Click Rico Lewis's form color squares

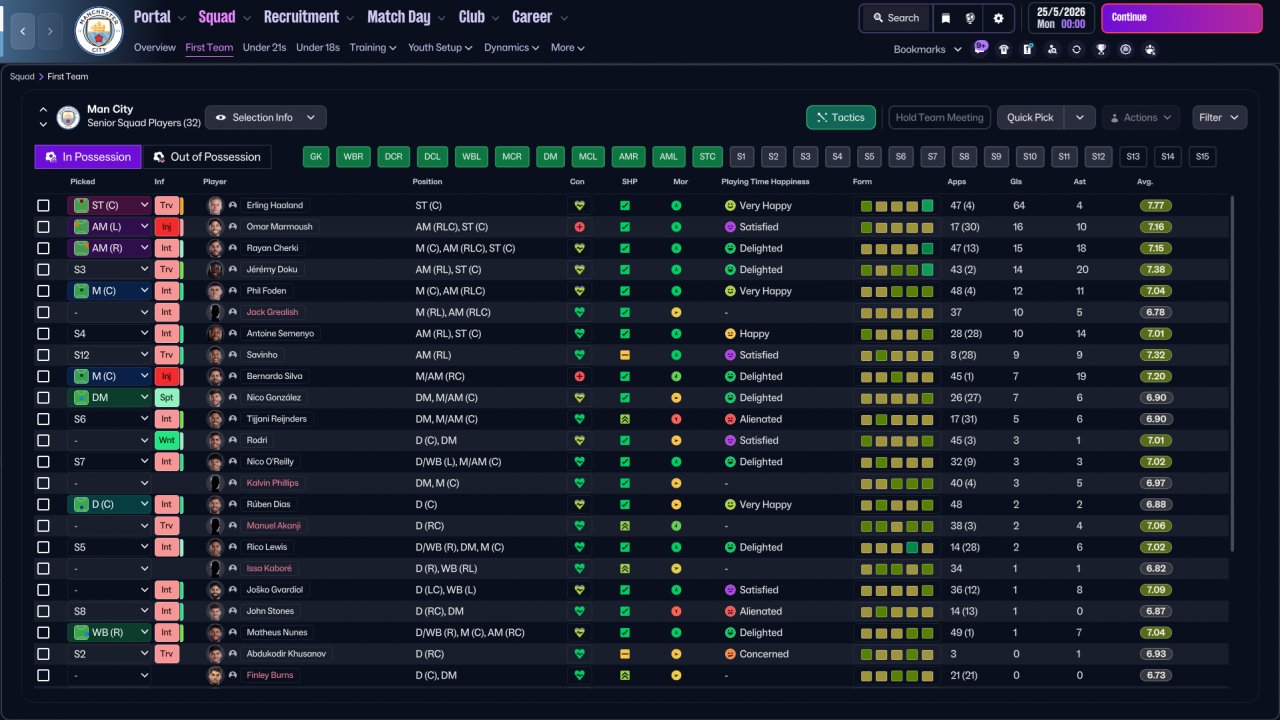(x=897, y=547)
